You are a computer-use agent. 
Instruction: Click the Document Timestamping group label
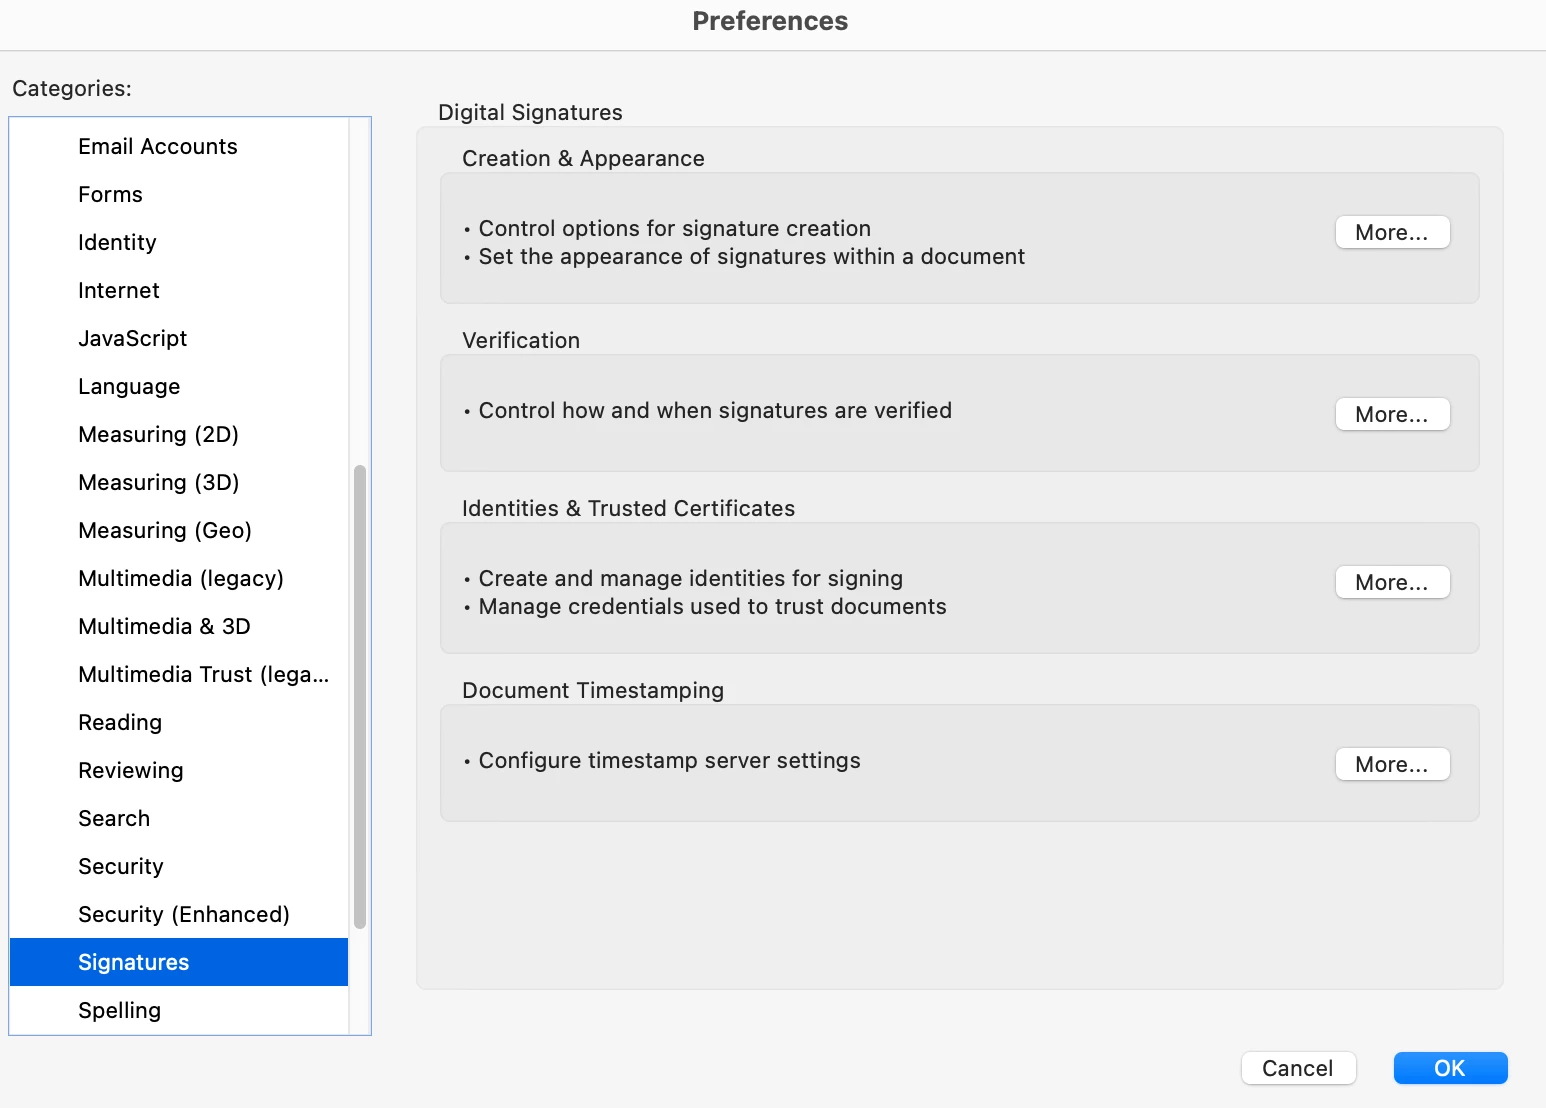pos(593,690)
